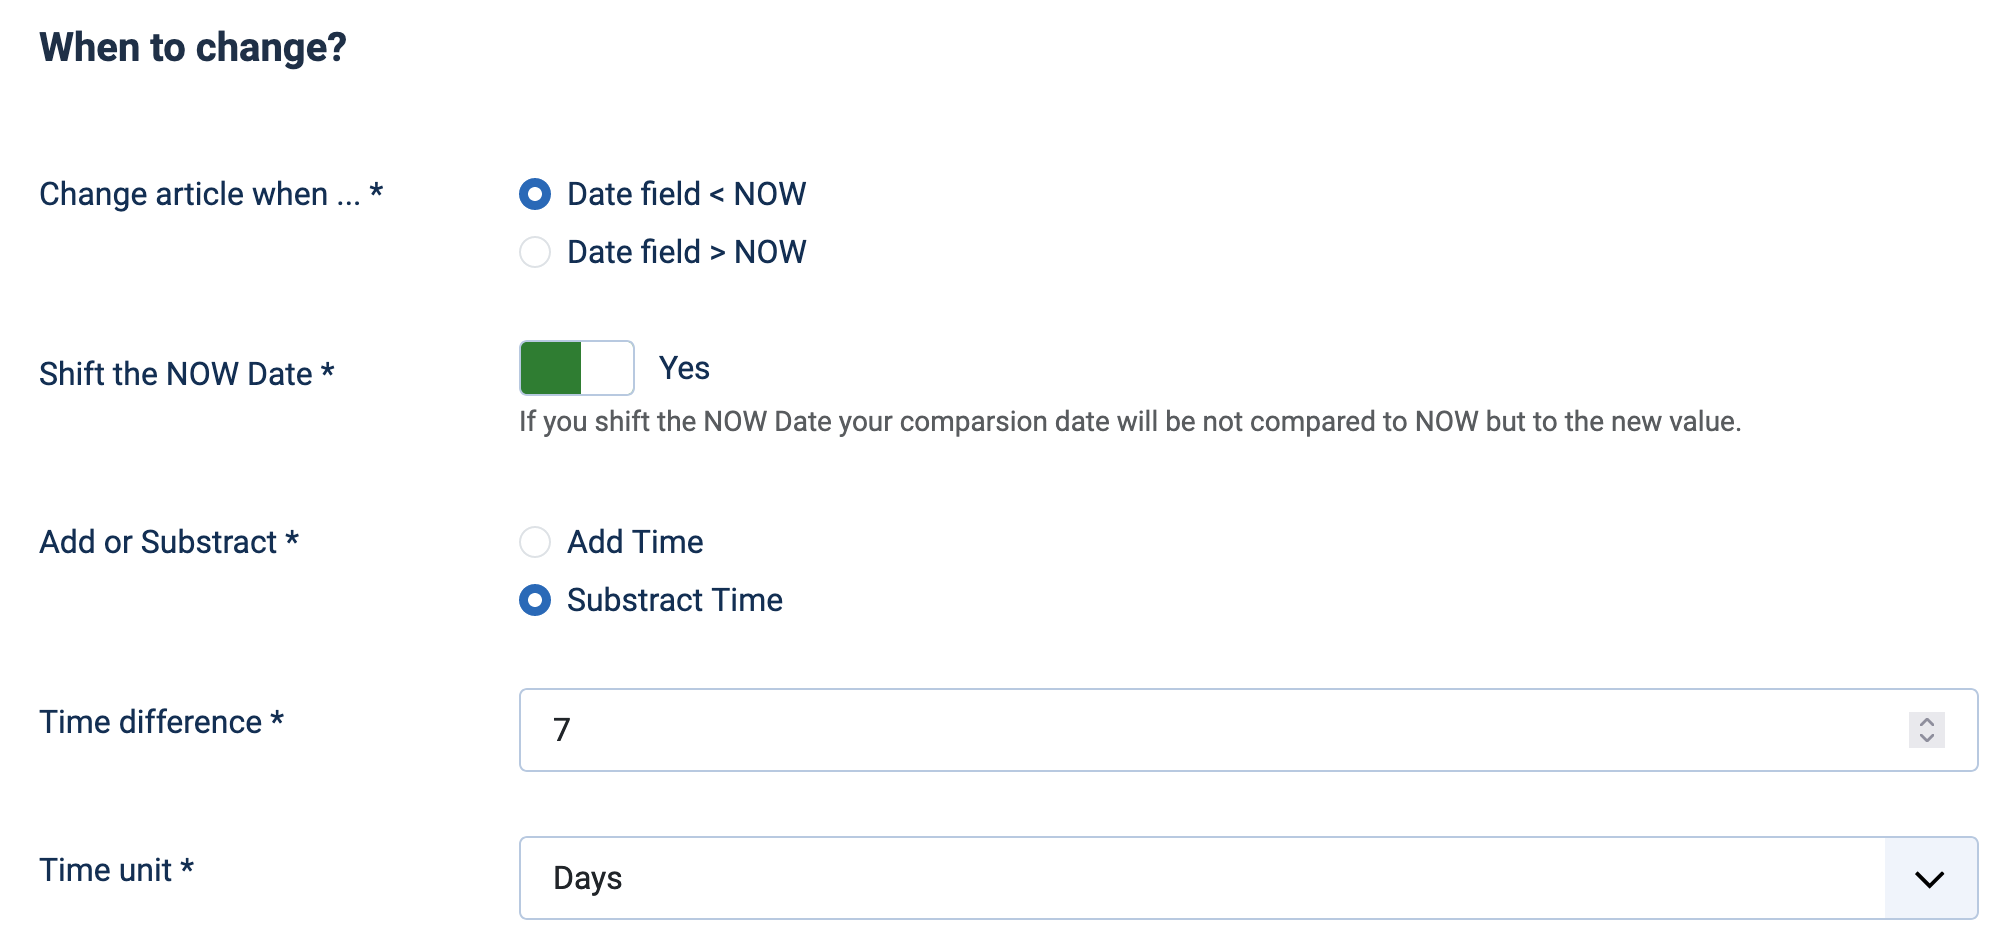Viewport: 2004px width, 938px height.
Task: Increase Time difference with the up arrow
Action: click(x=1926, y=721)
